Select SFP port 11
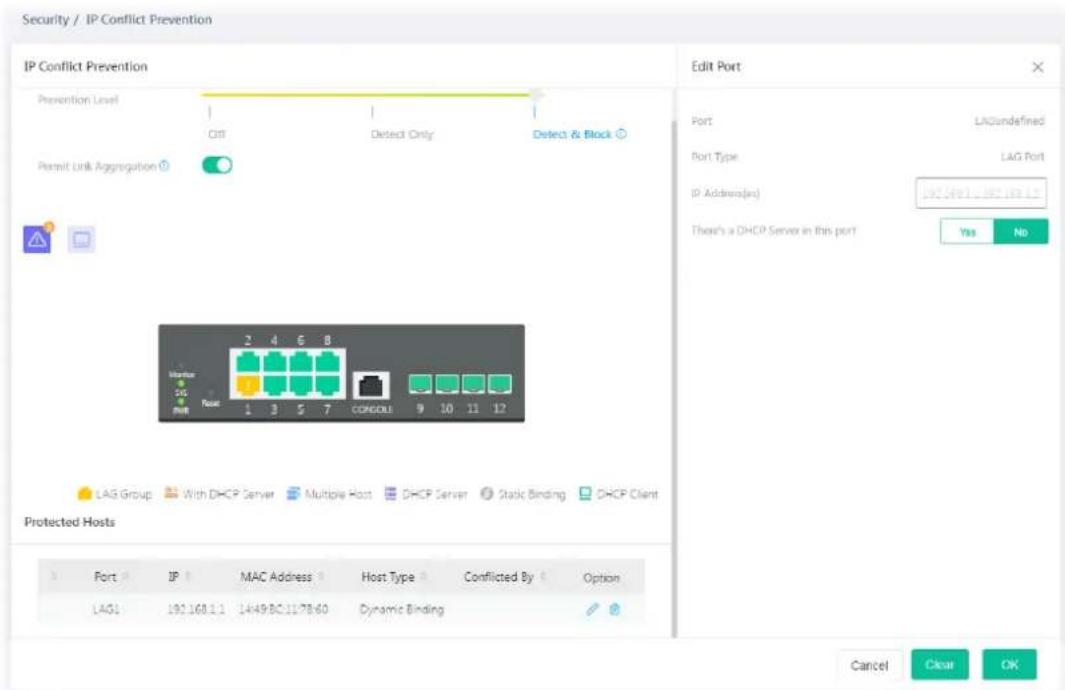This screenshot has width=1065, height=690. (x=473, y=384)
